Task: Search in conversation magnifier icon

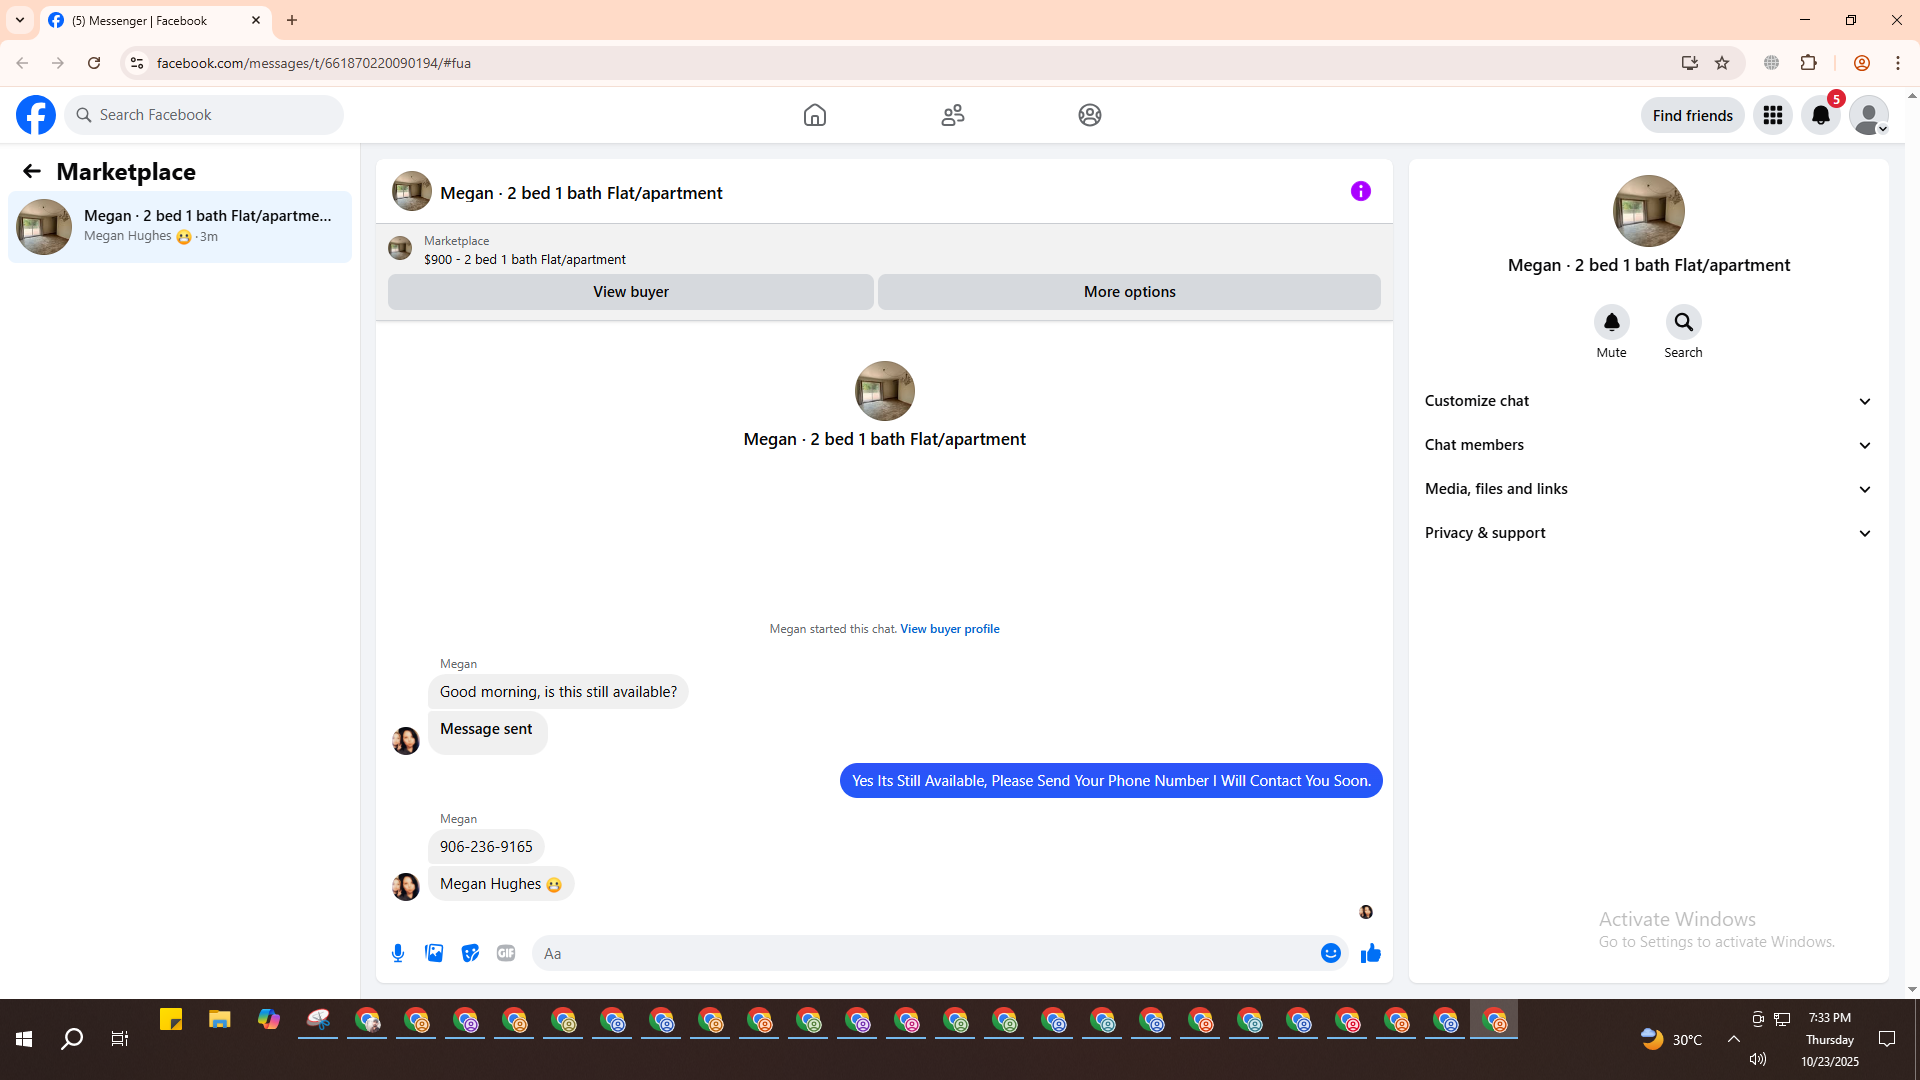Action: [1683, 322]
